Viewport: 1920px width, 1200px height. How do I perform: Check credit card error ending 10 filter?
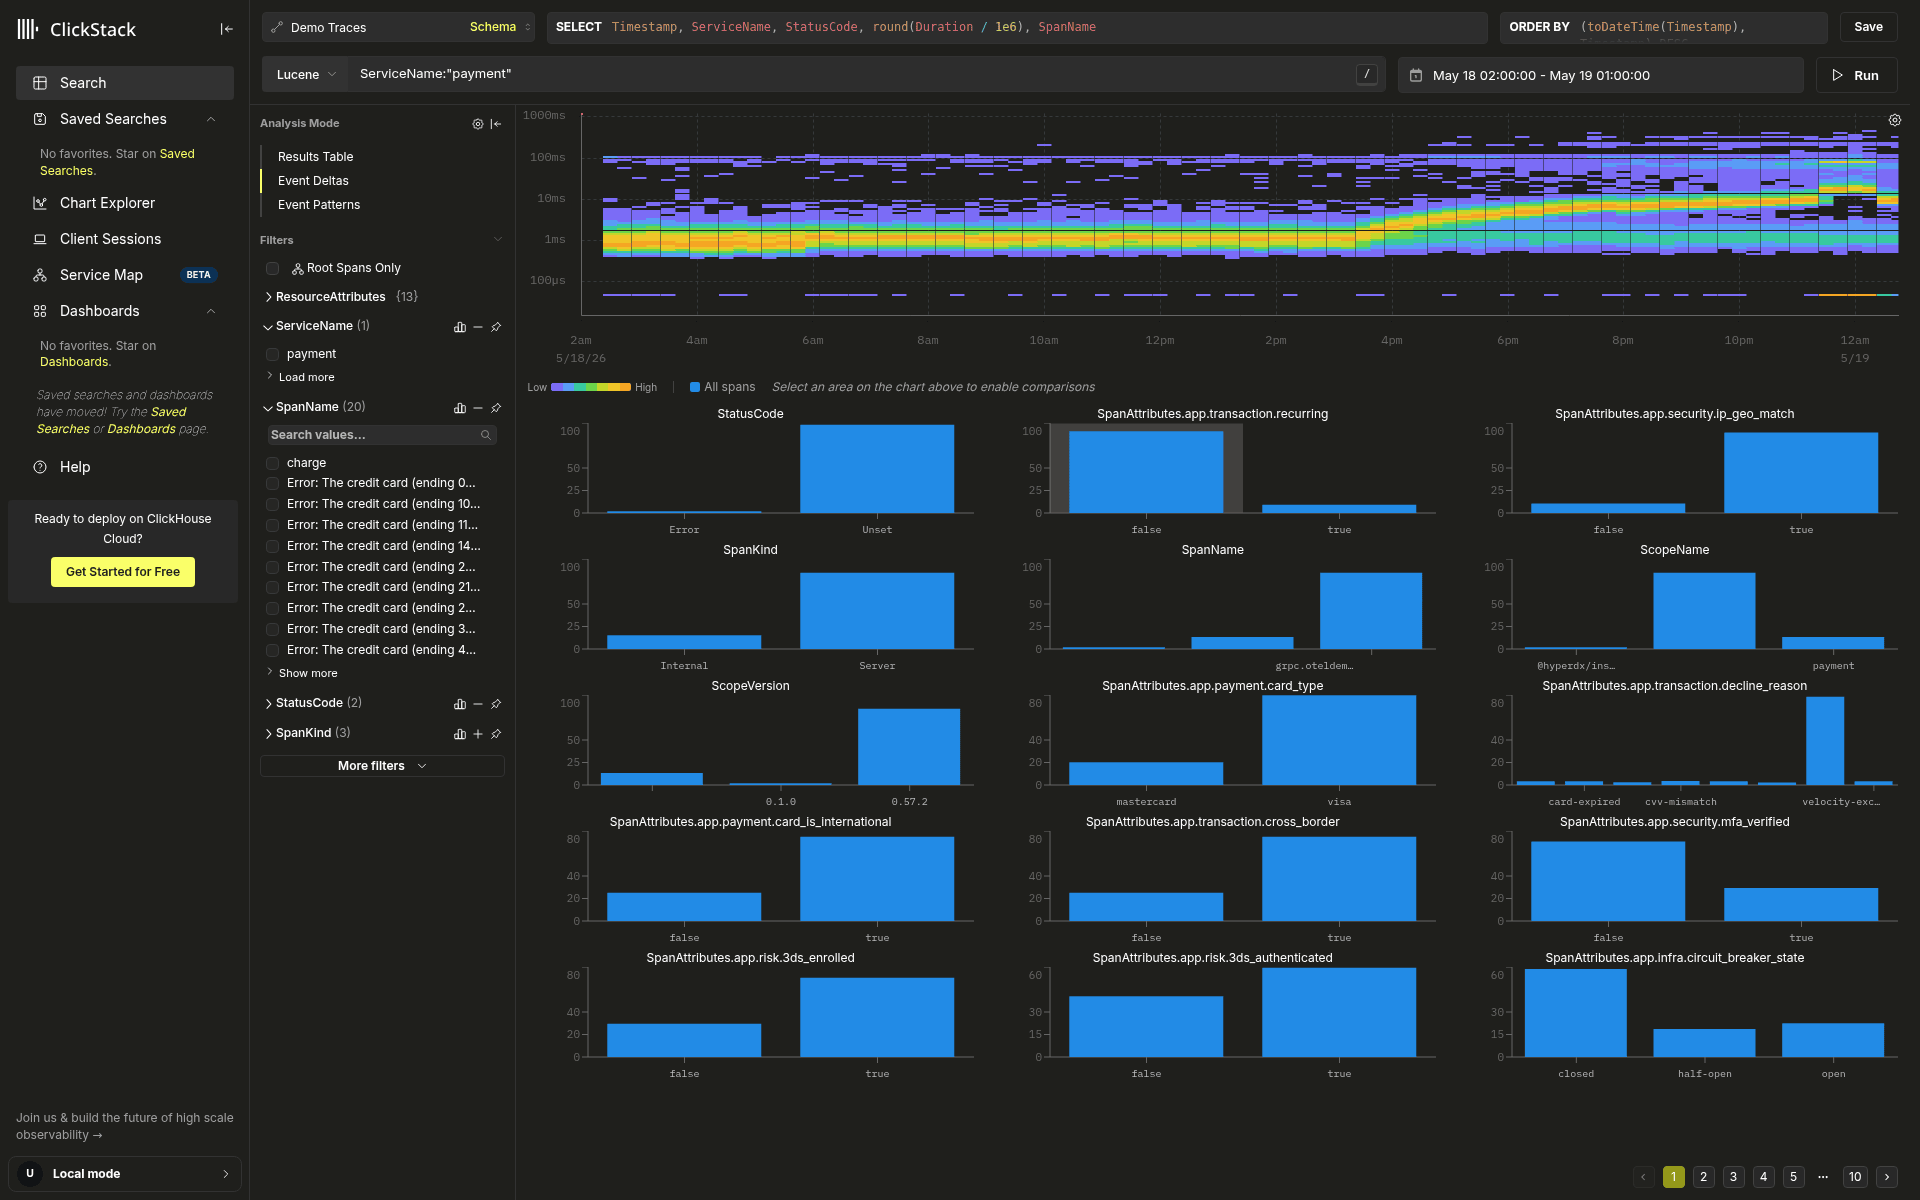[272, 505]
